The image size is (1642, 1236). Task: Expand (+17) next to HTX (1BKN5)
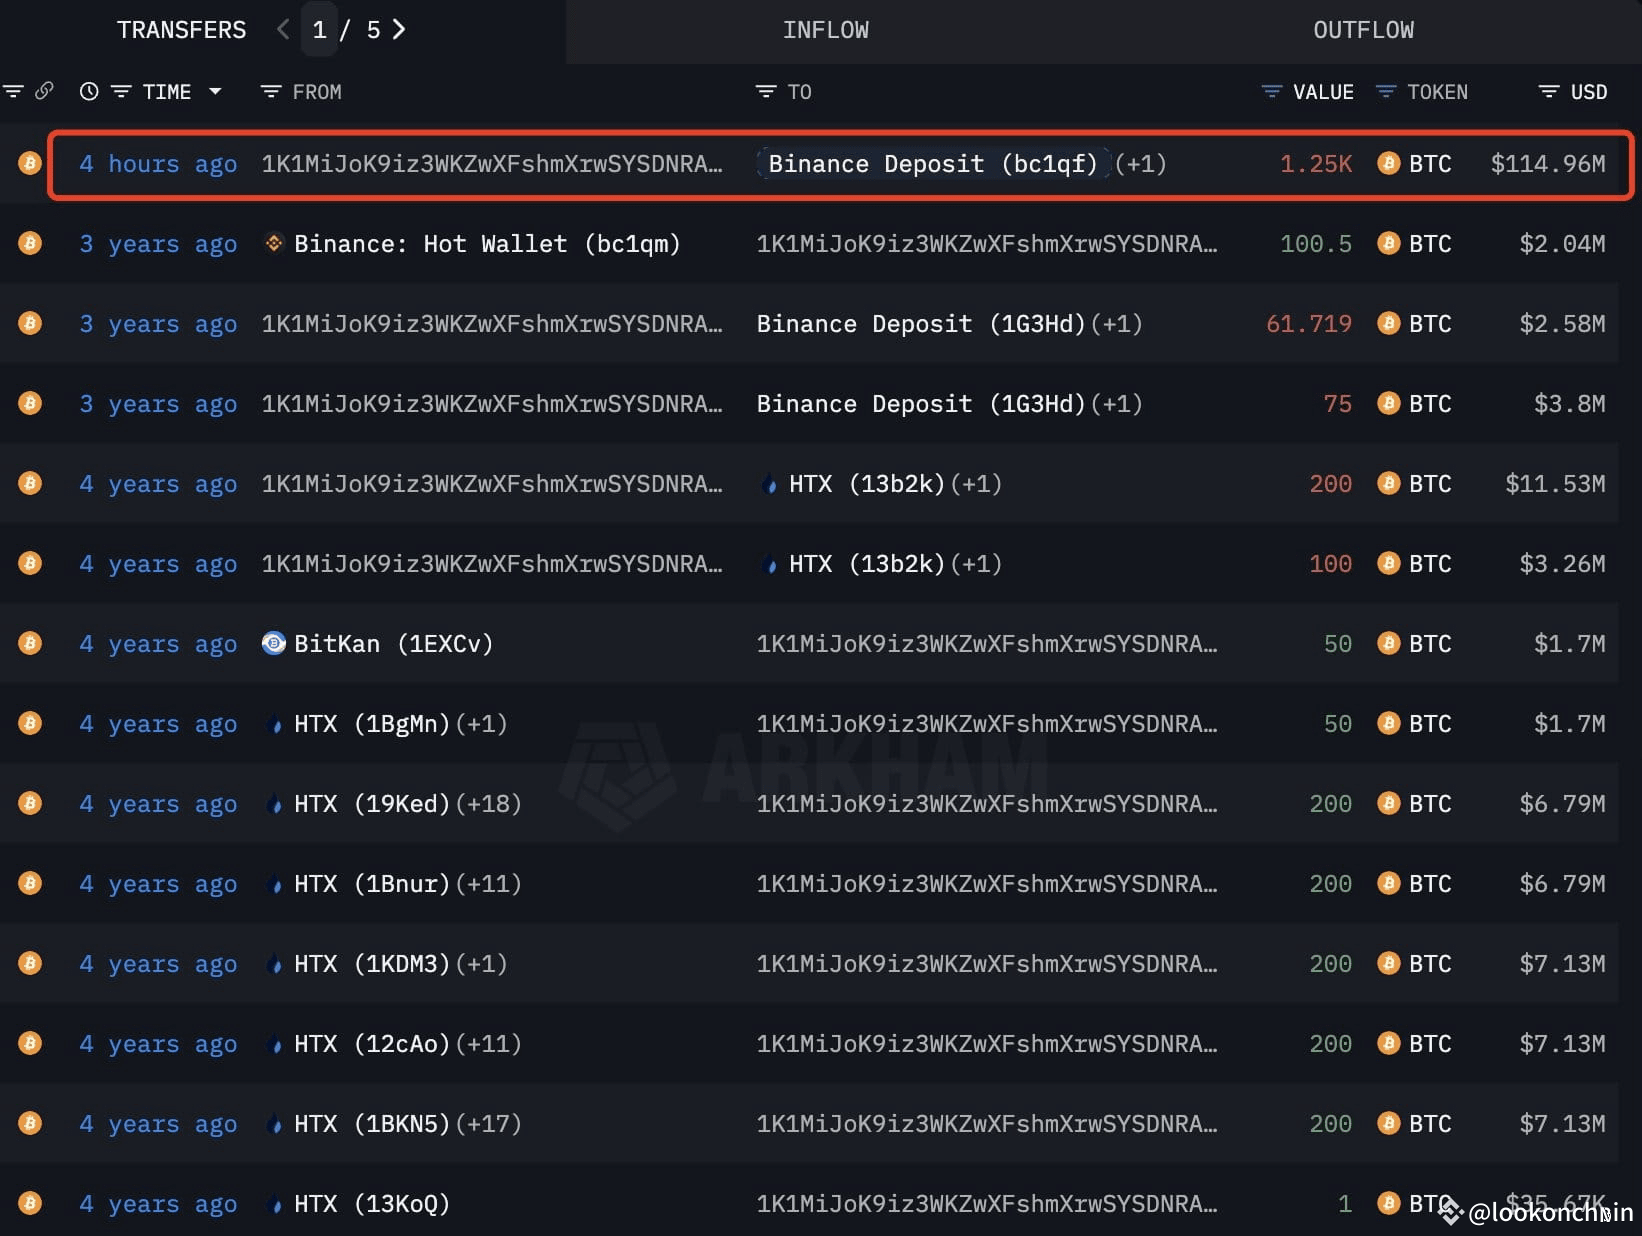tap(488, 1124)
